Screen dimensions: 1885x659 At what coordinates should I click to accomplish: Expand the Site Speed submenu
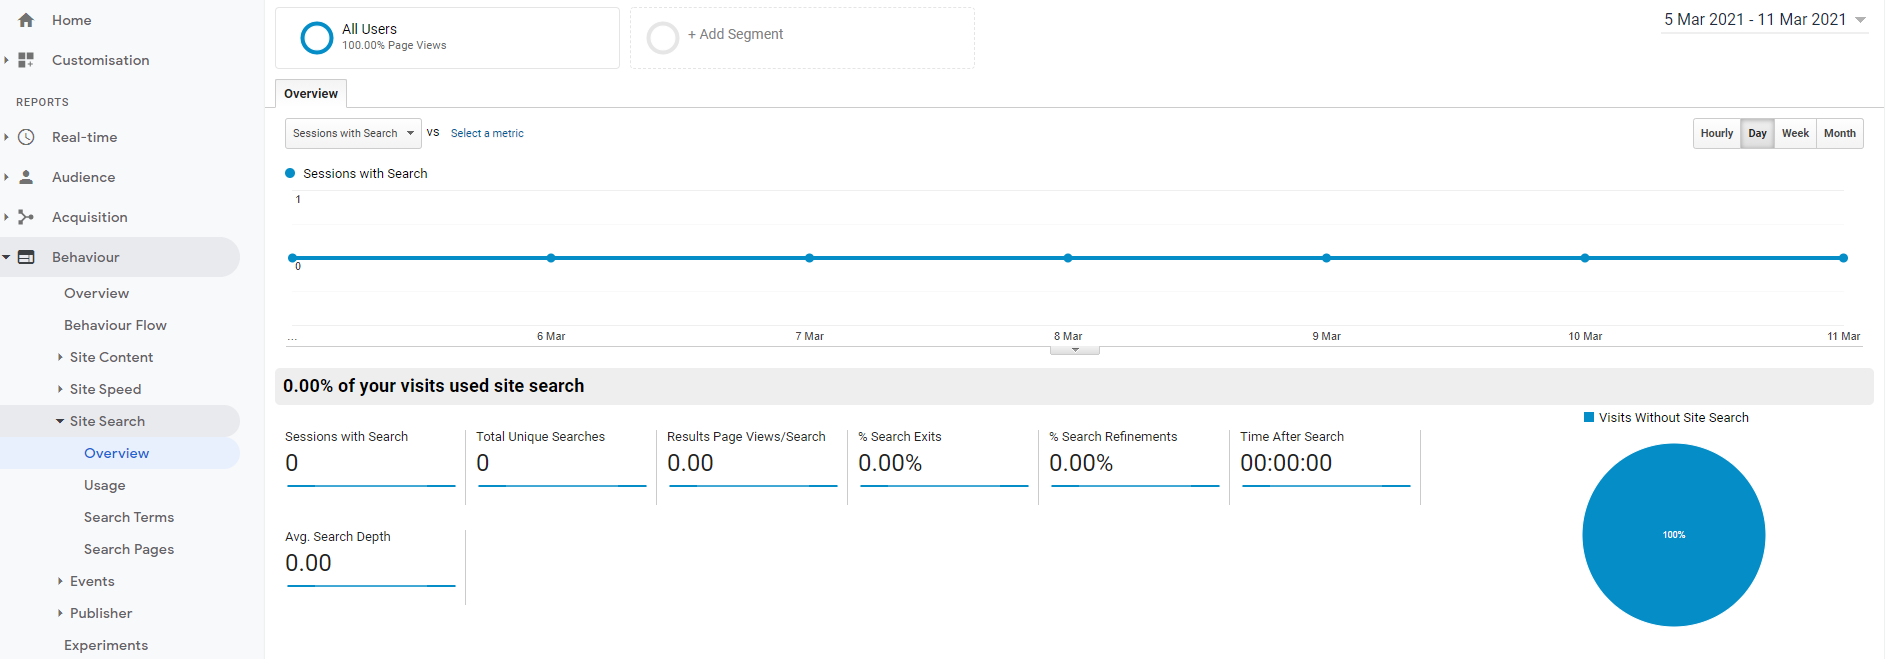pos(60,389)
